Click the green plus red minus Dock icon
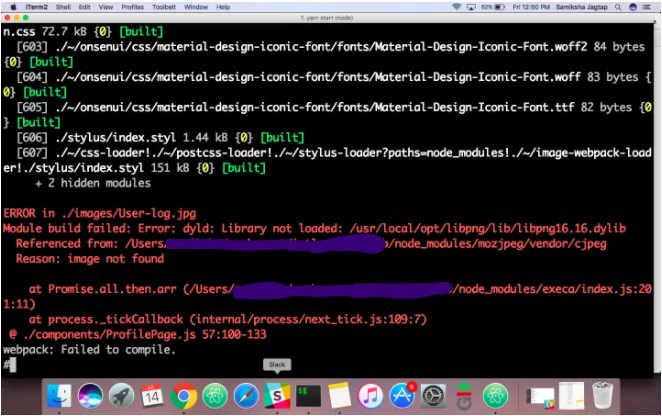The image size is (662, 416). (464, 396)
